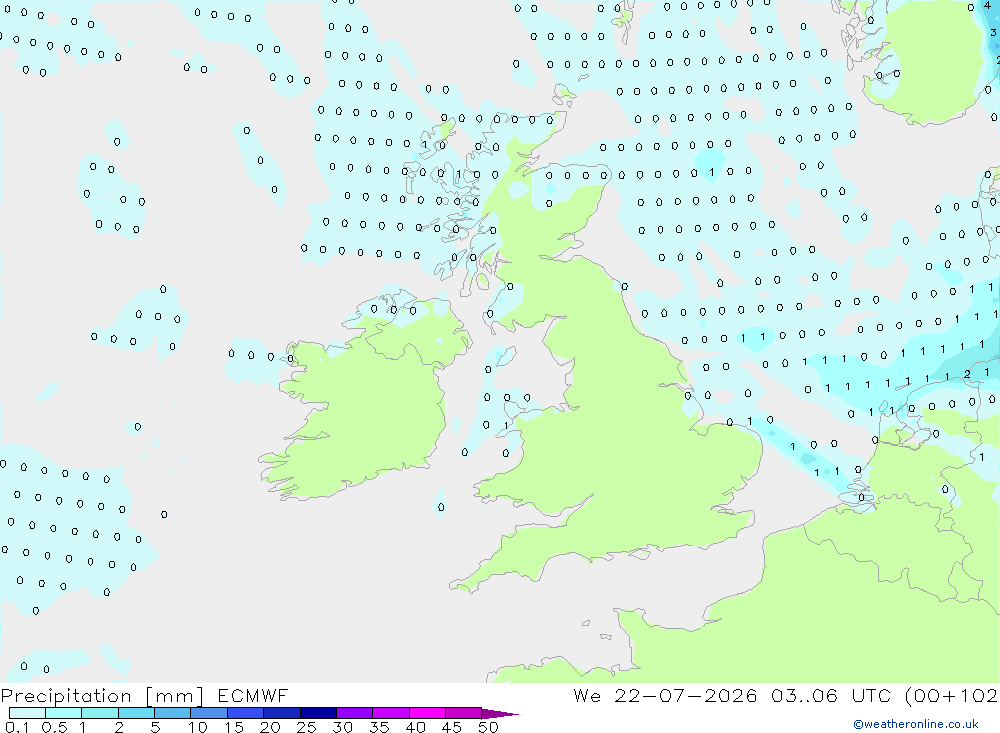The image size is (1000, 733).
Task: Select the 20–25 mm legend swatch
Action: click(x=282, y=713)
